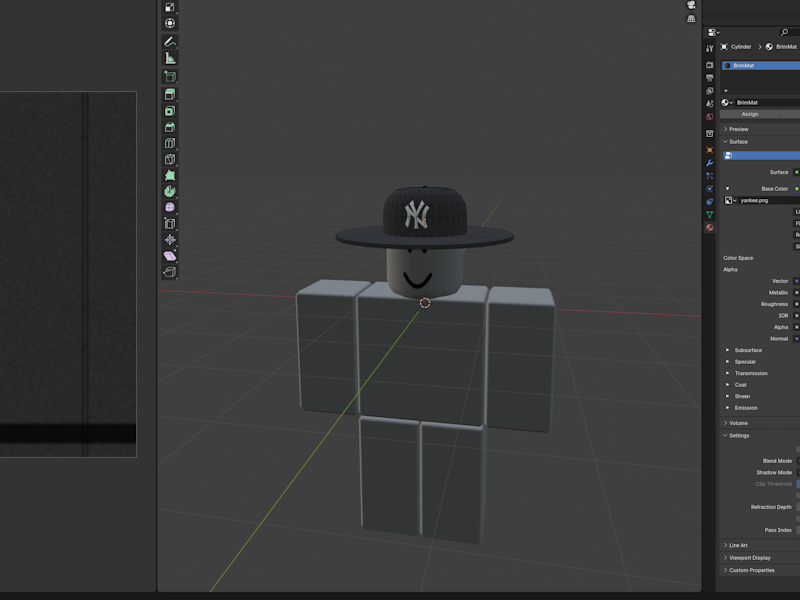Click the Properties search field magnifier
This screenshot has height=600, width=800.
tap(784, 32)
